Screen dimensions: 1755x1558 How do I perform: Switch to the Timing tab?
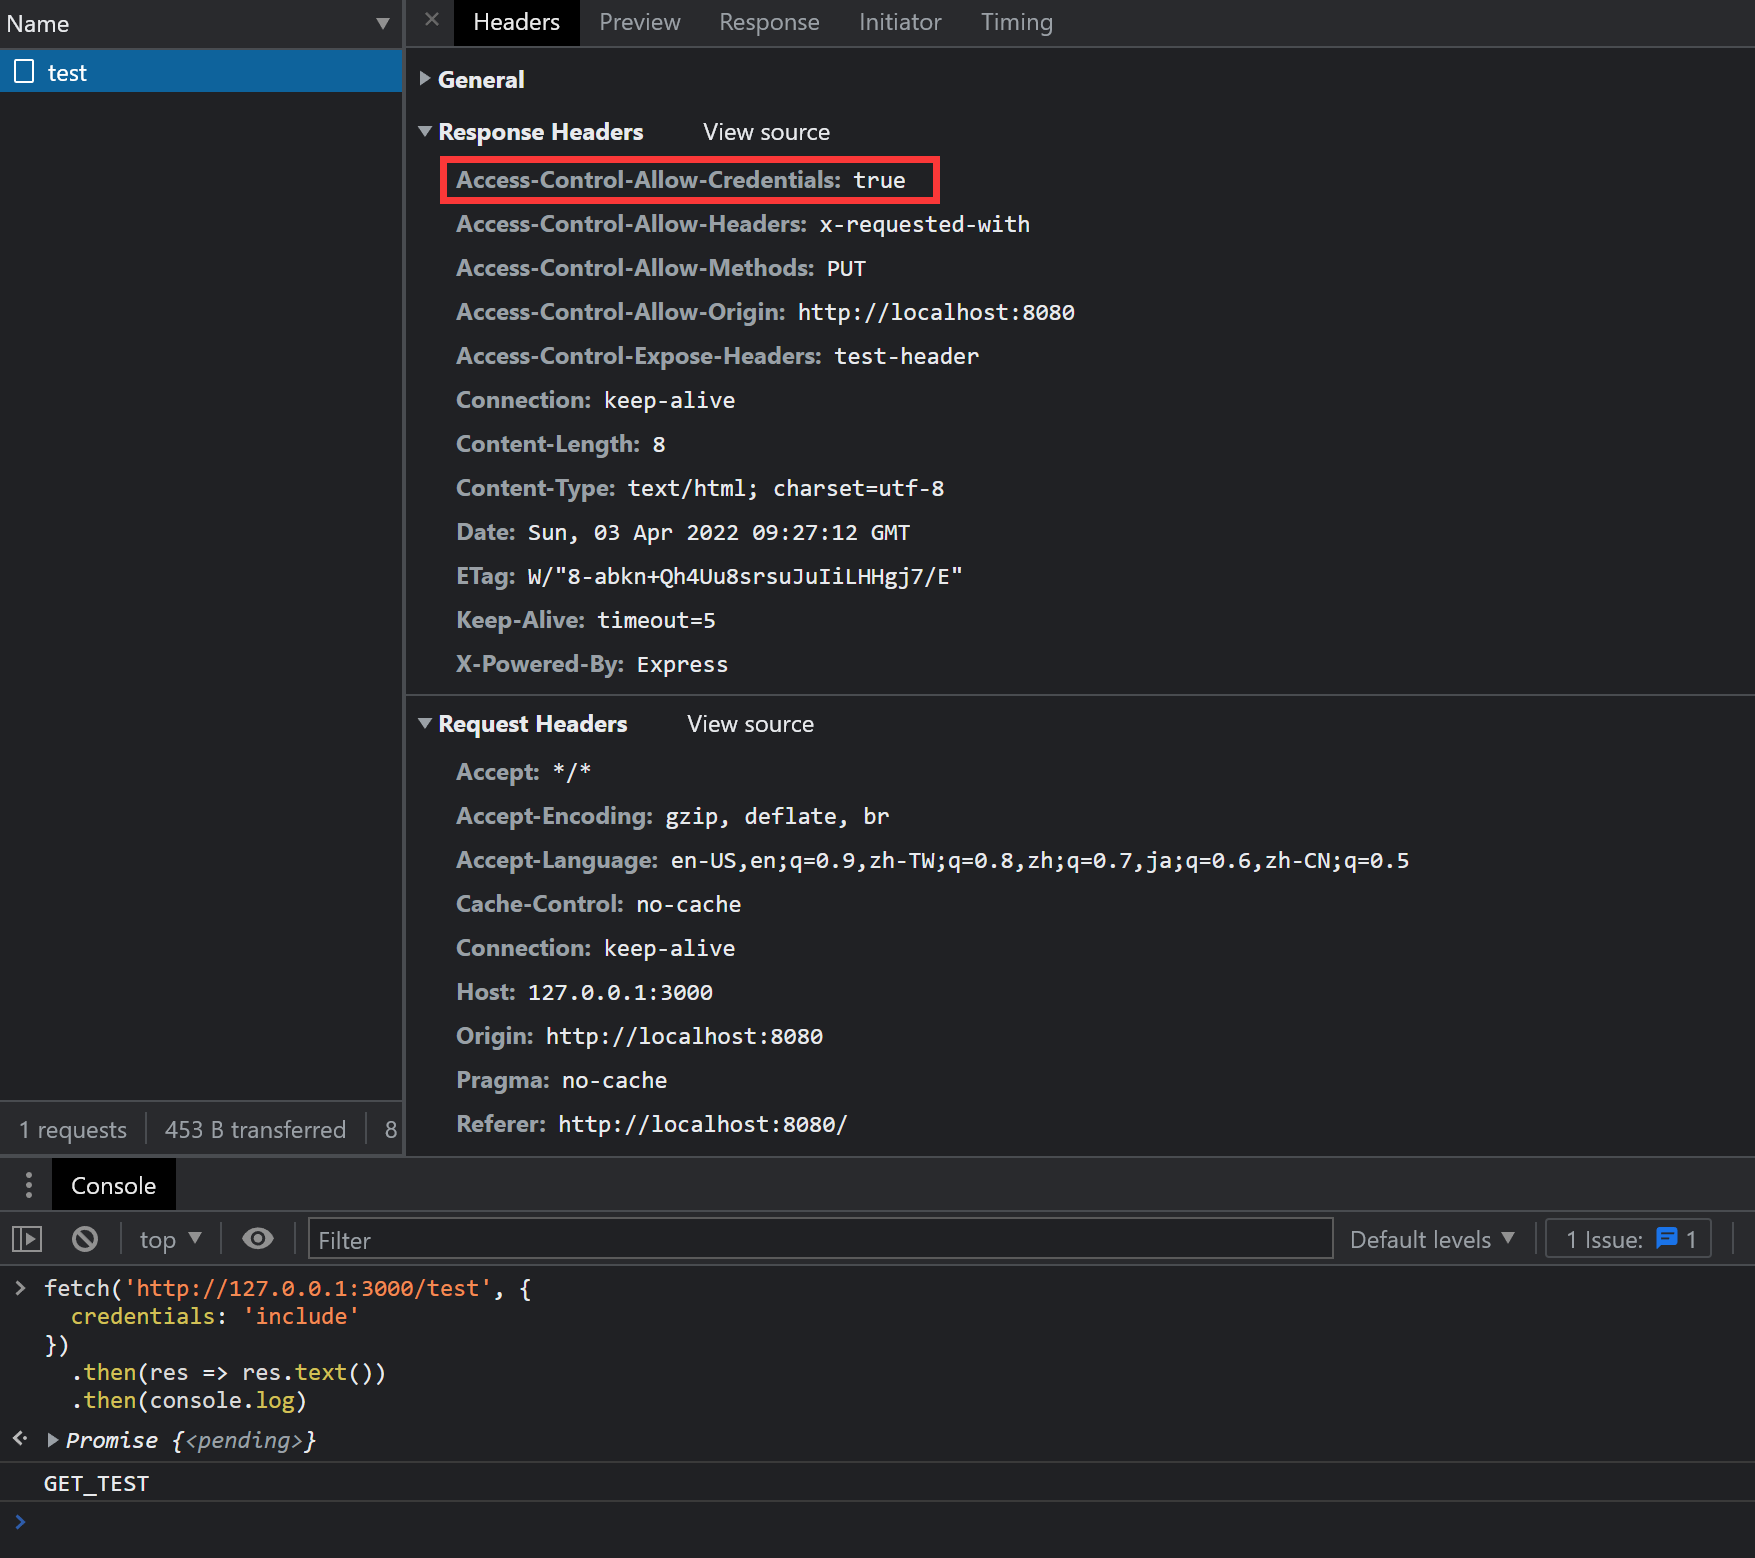tap(1016, 22)
